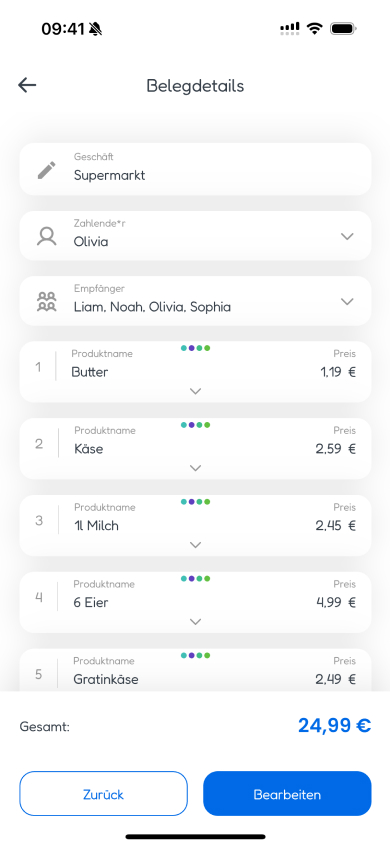Image resolution: width=390 pixels, height=844 pixels.
Task: Expand the 1l Milch item chevron
Action: pos(196,545)
